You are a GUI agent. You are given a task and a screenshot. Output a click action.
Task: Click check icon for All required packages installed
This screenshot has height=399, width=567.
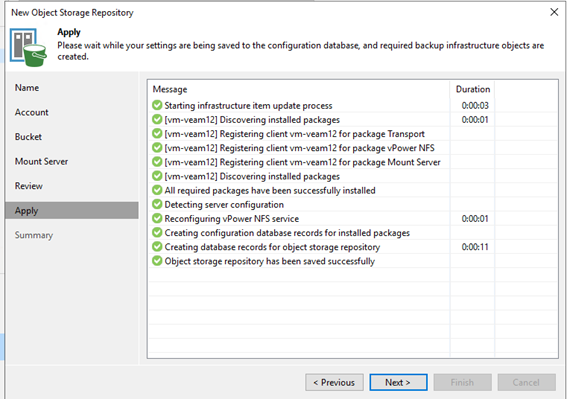[157, 190]
